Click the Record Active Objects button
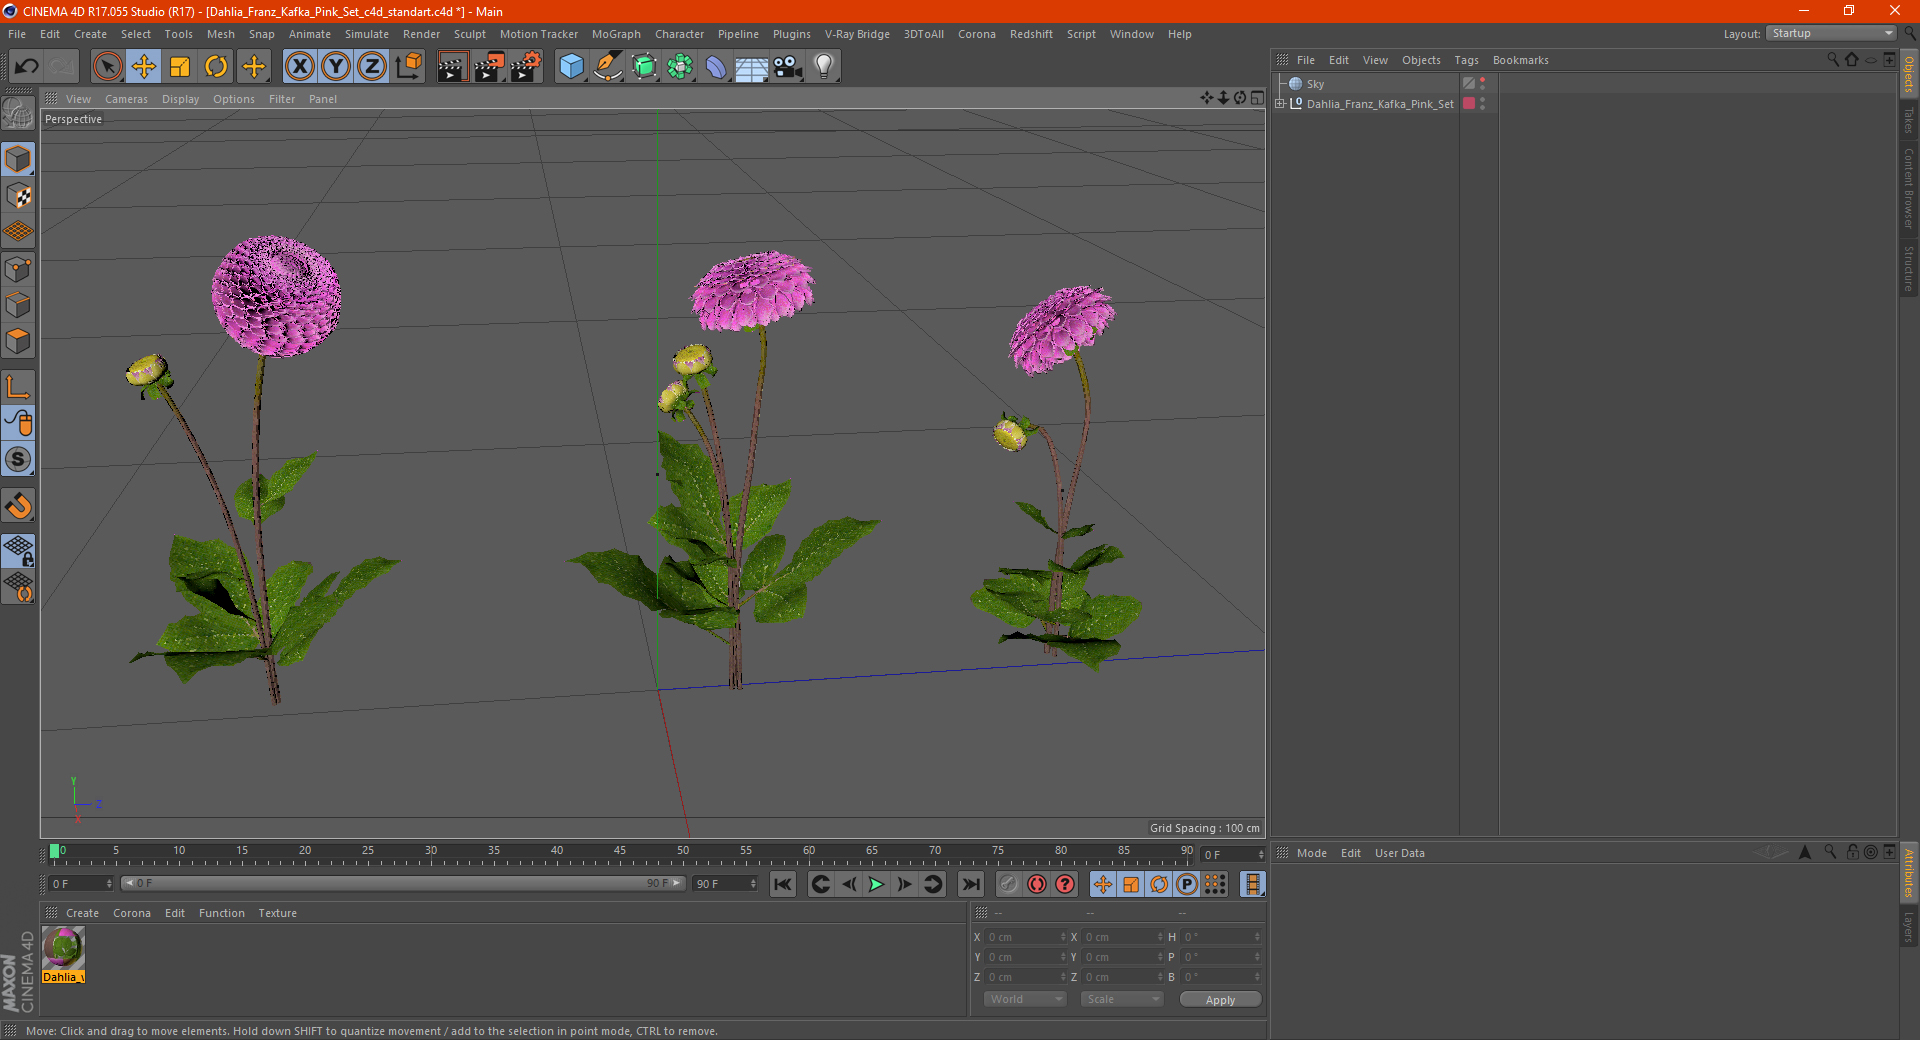The height and width of the screenshot is (1040, 1920). pyautogui.click(x=1009, y=884)
